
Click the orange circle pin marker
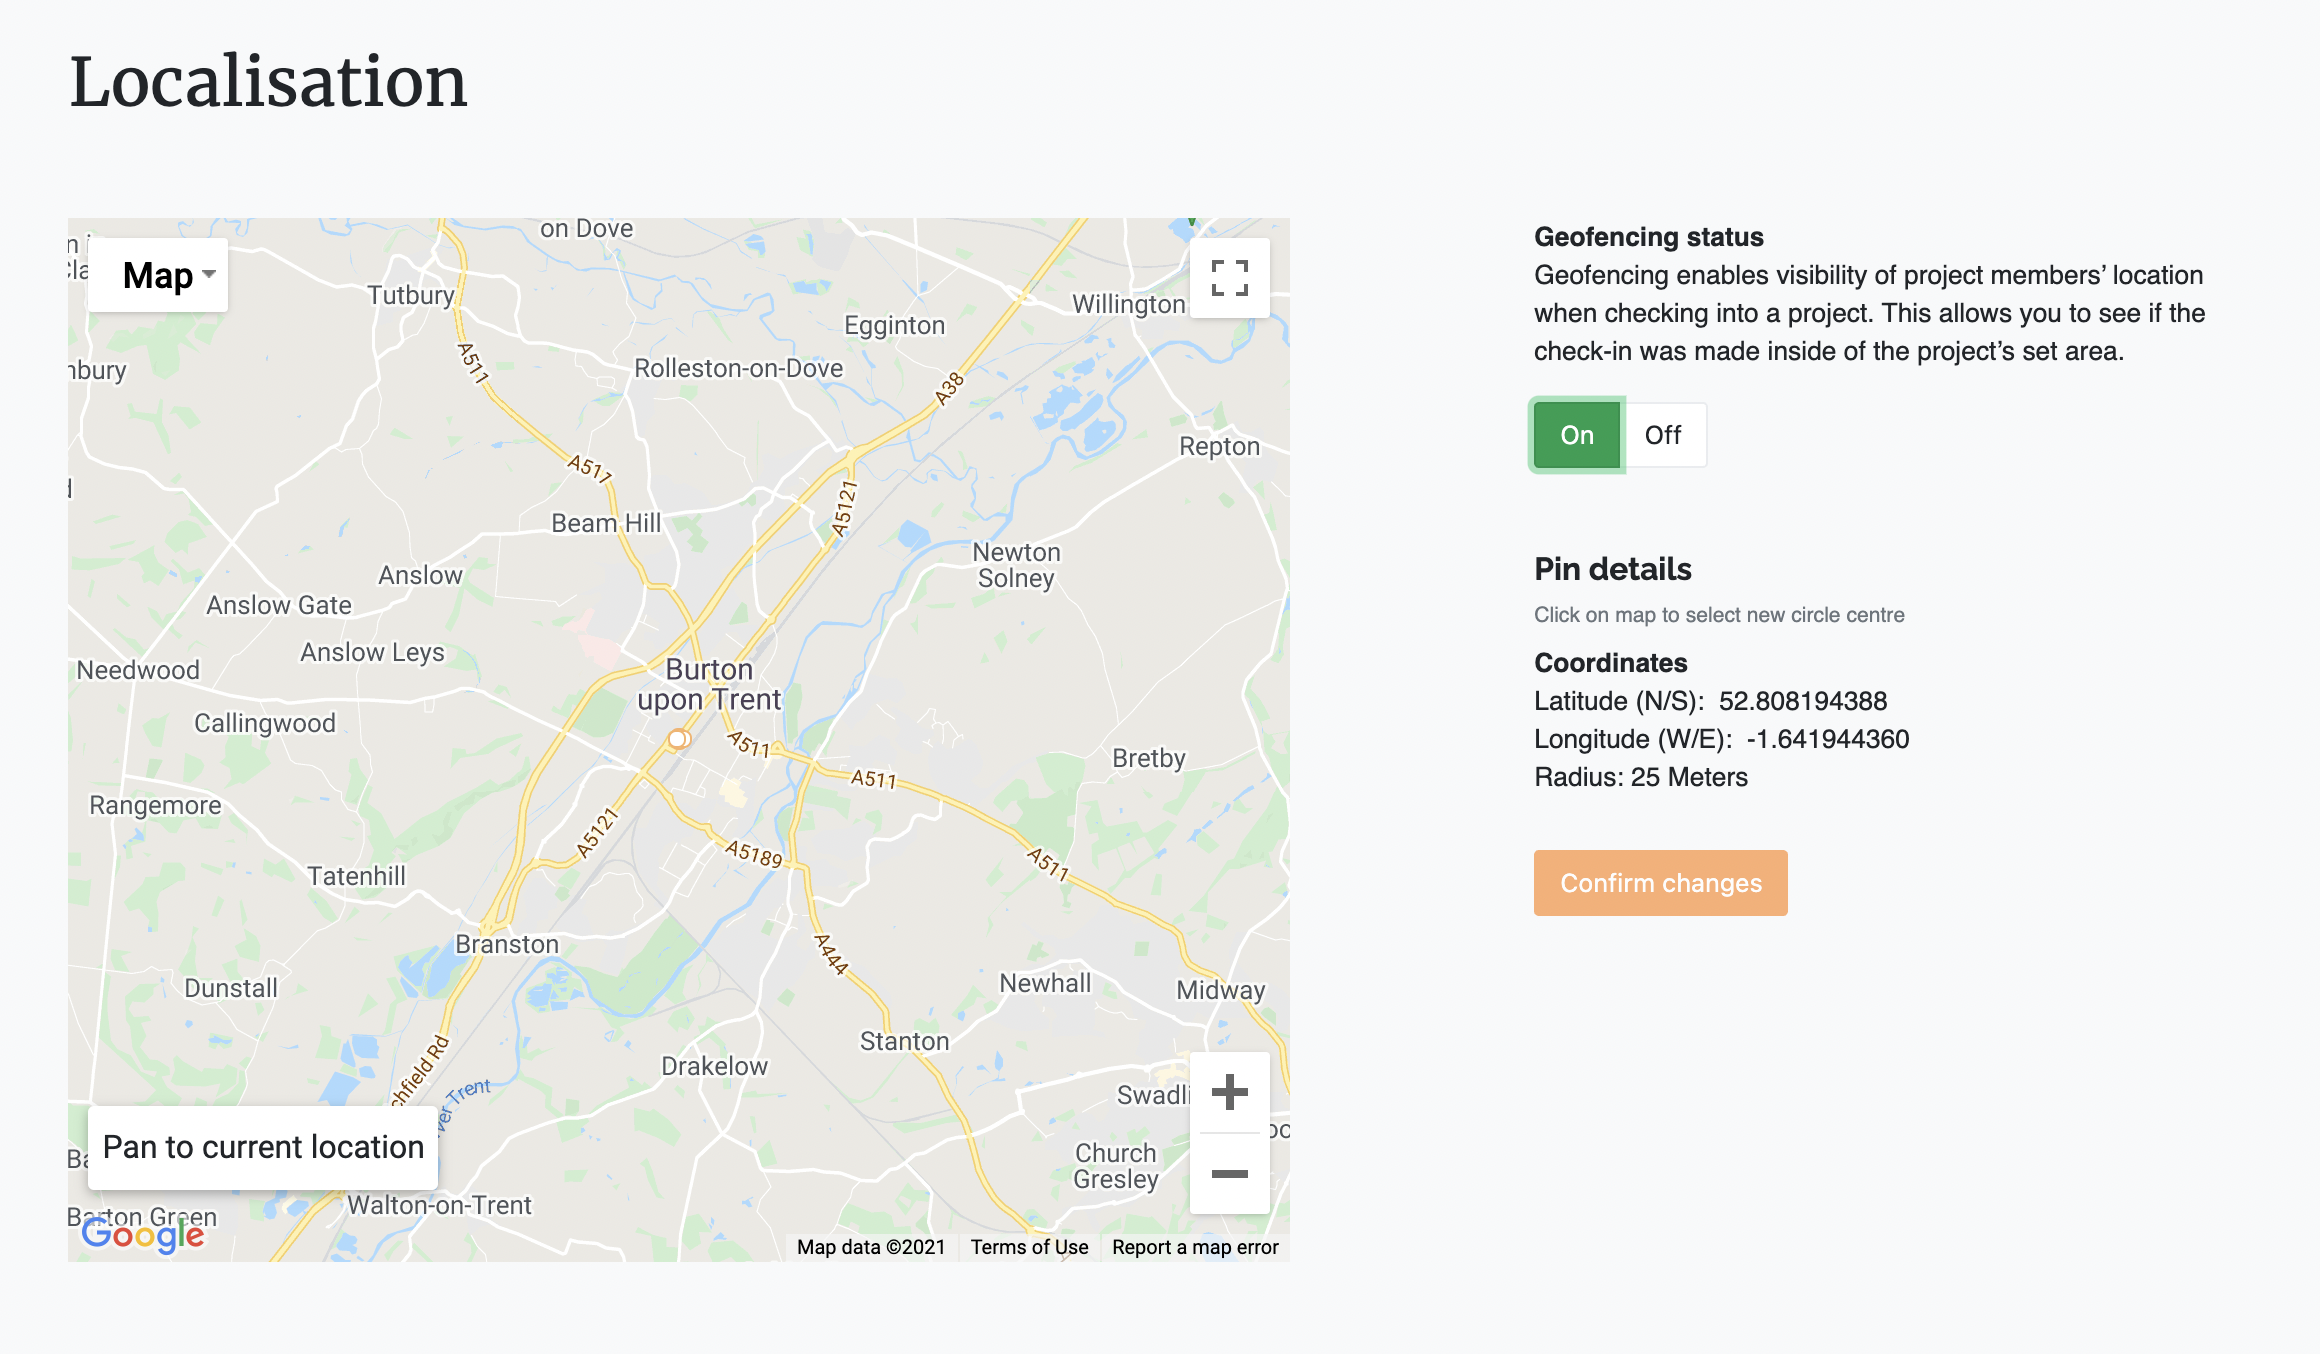(x=678, y=739)
